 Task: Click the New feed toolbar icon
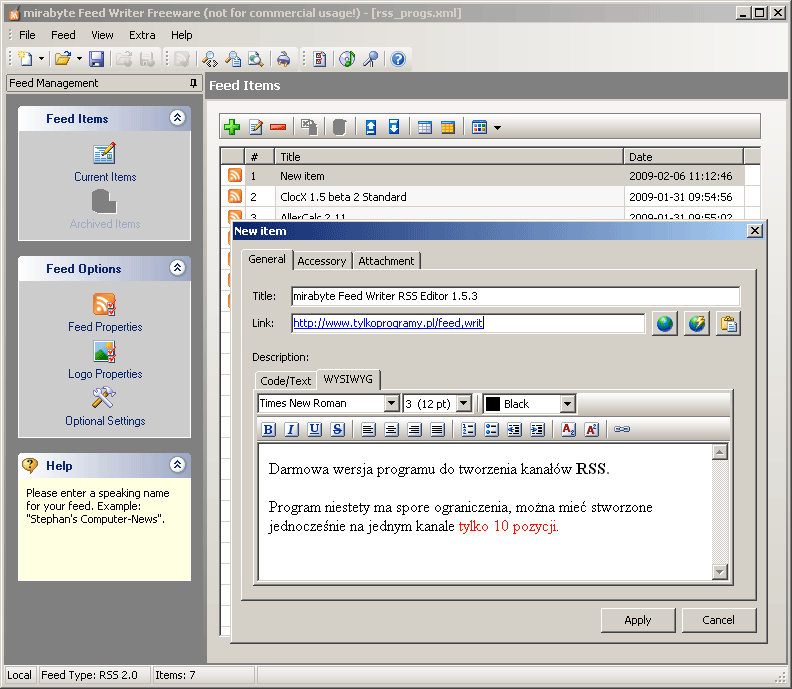click(x=25, y=59)
